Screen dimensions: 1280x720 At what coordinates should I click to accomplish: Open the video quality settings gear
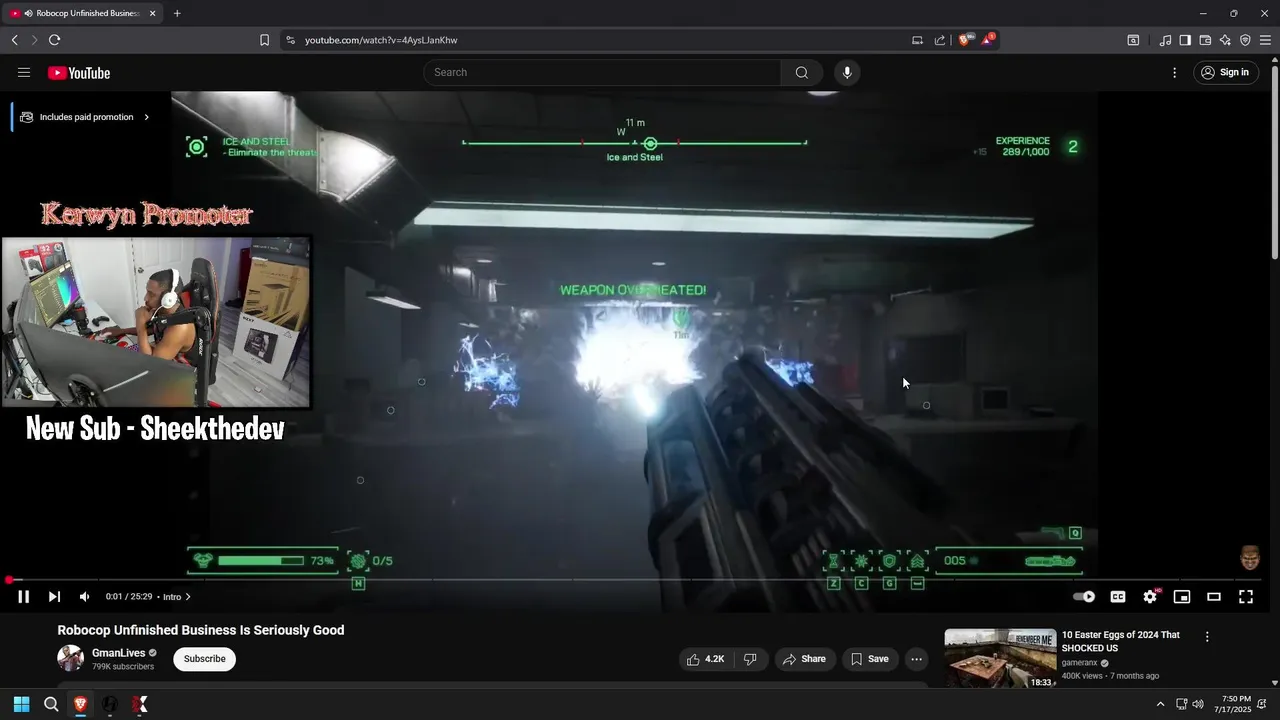click(1150, 597)
